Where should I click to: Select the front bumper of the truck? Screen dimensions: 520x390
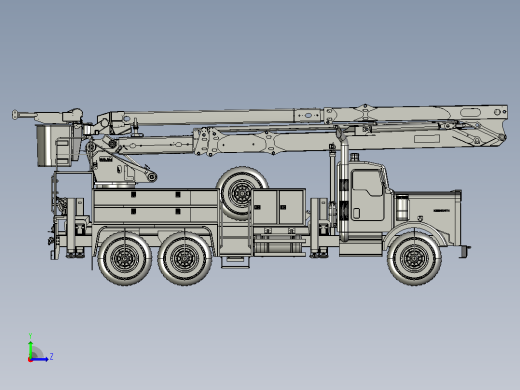(x=465, y=251)
